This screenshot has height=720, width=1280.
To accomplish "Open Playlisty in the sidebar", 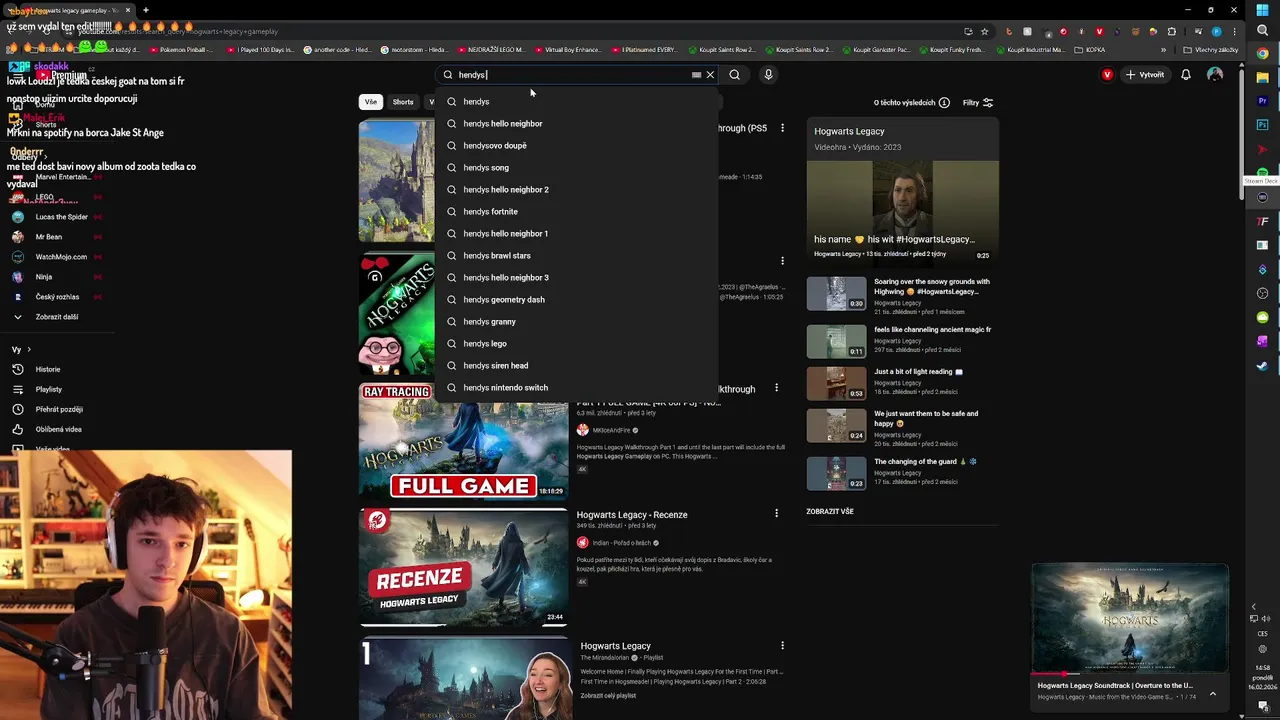I will 48,389.
